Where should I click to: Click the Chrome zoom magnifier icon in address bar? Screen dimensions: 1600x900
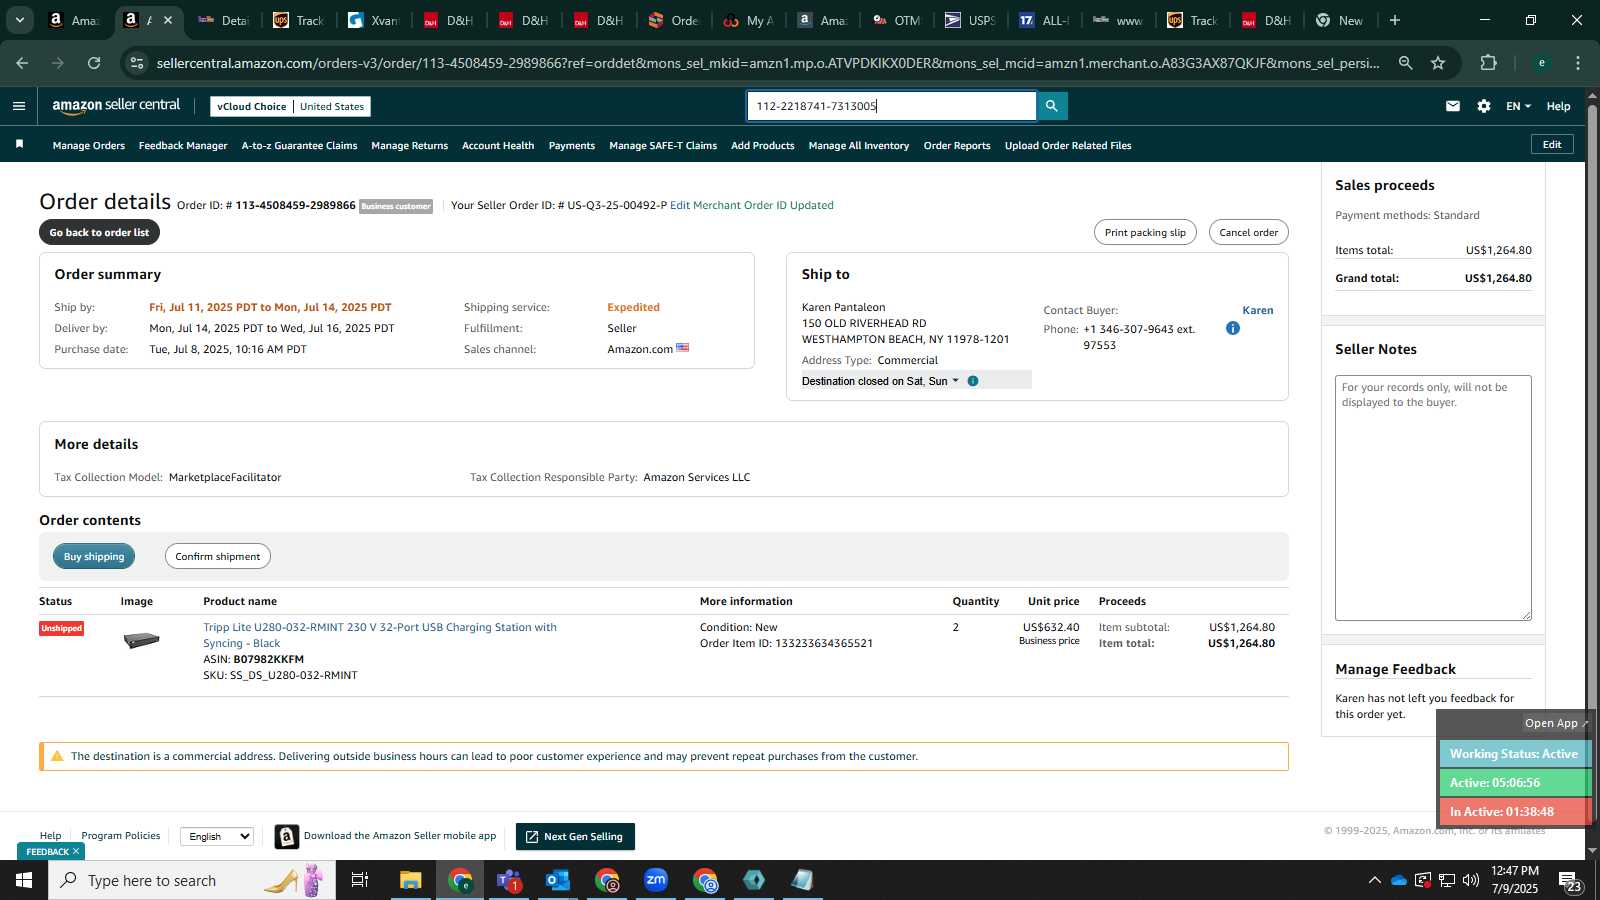tap(1406, 63)
